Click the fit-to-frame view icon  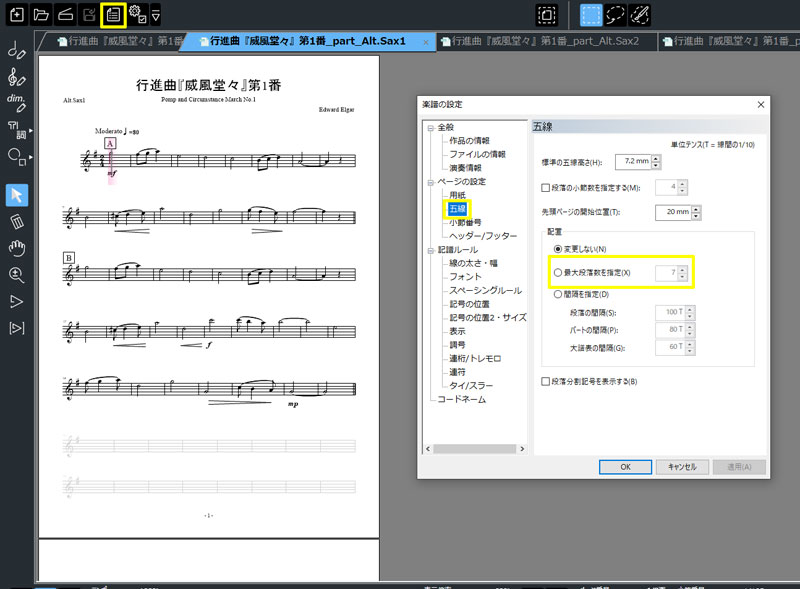(546, 15)
